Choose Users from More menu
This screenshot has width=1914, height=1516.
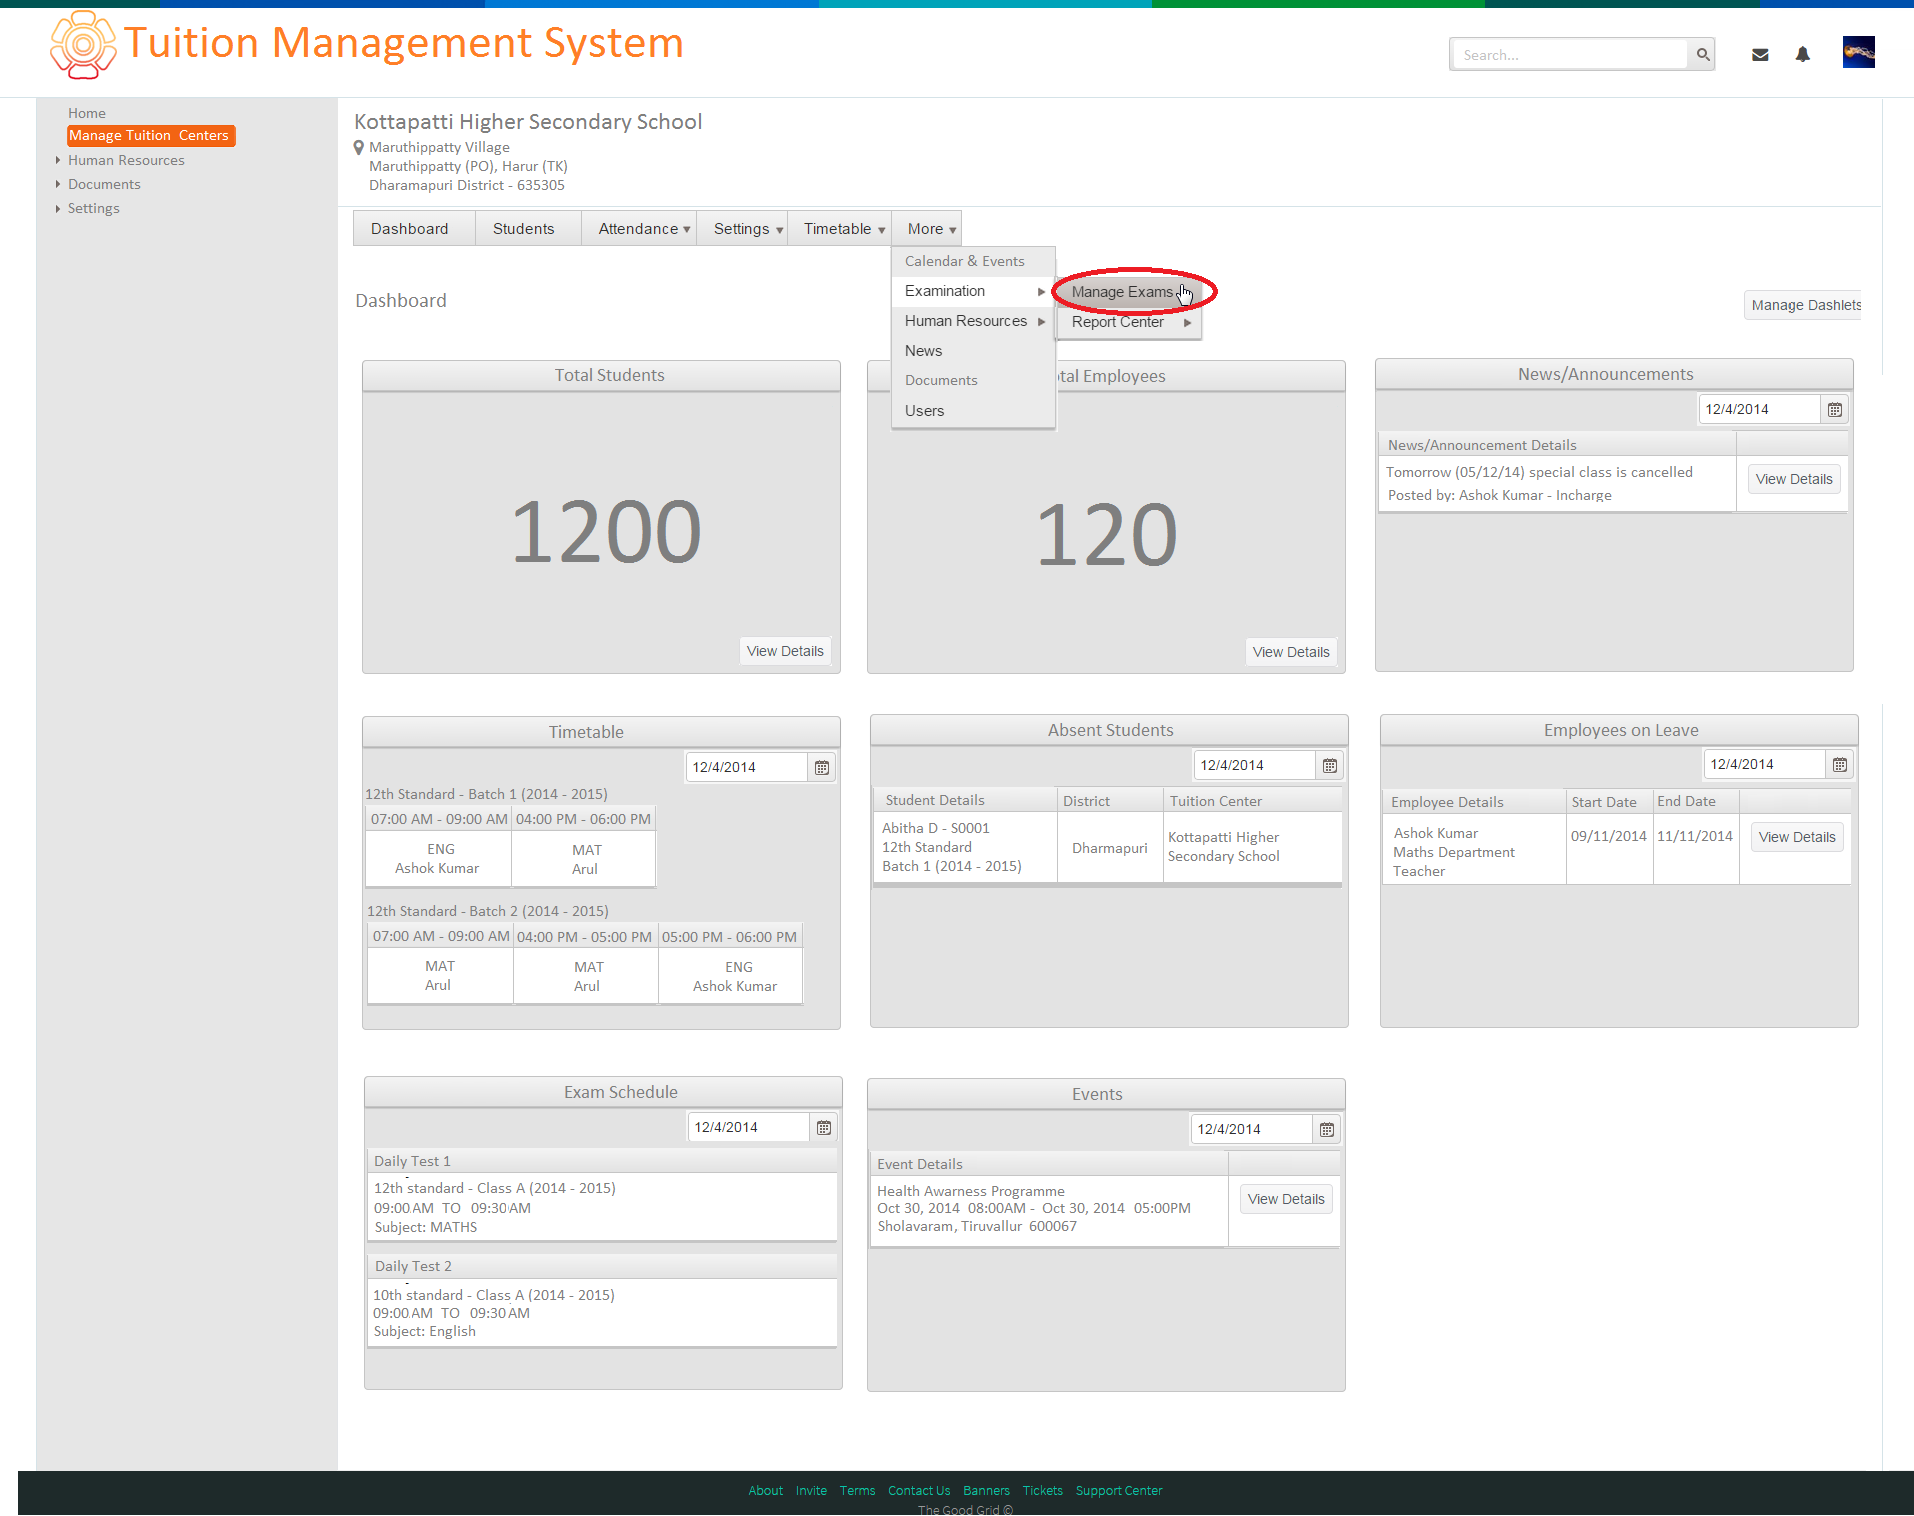pos(973,411)
